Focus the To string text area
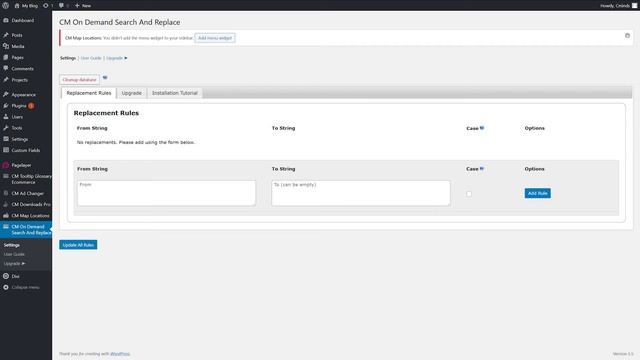 point(361,193)
